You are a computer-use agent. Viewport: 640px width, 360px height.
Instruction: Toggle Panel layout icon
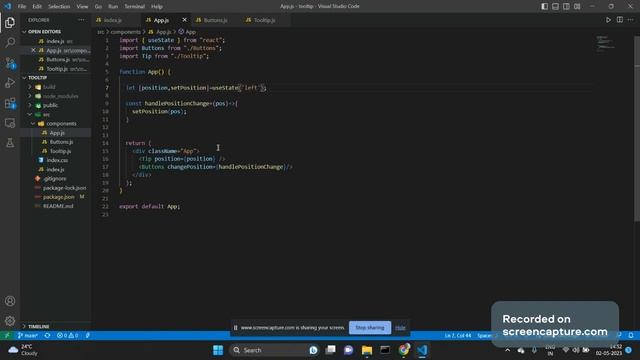(x=556, y=6)
